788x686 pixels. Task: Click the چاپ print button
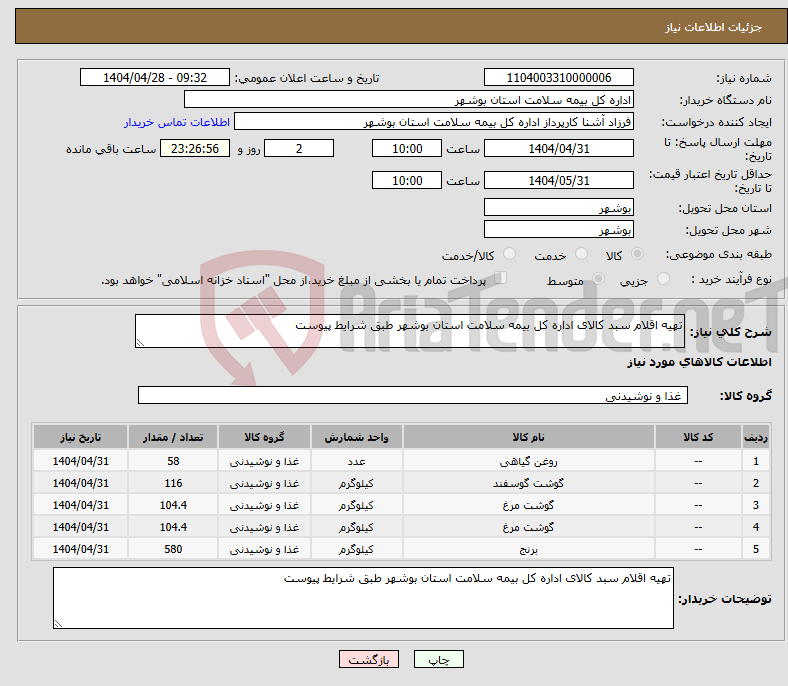click(x=439, y=659)
